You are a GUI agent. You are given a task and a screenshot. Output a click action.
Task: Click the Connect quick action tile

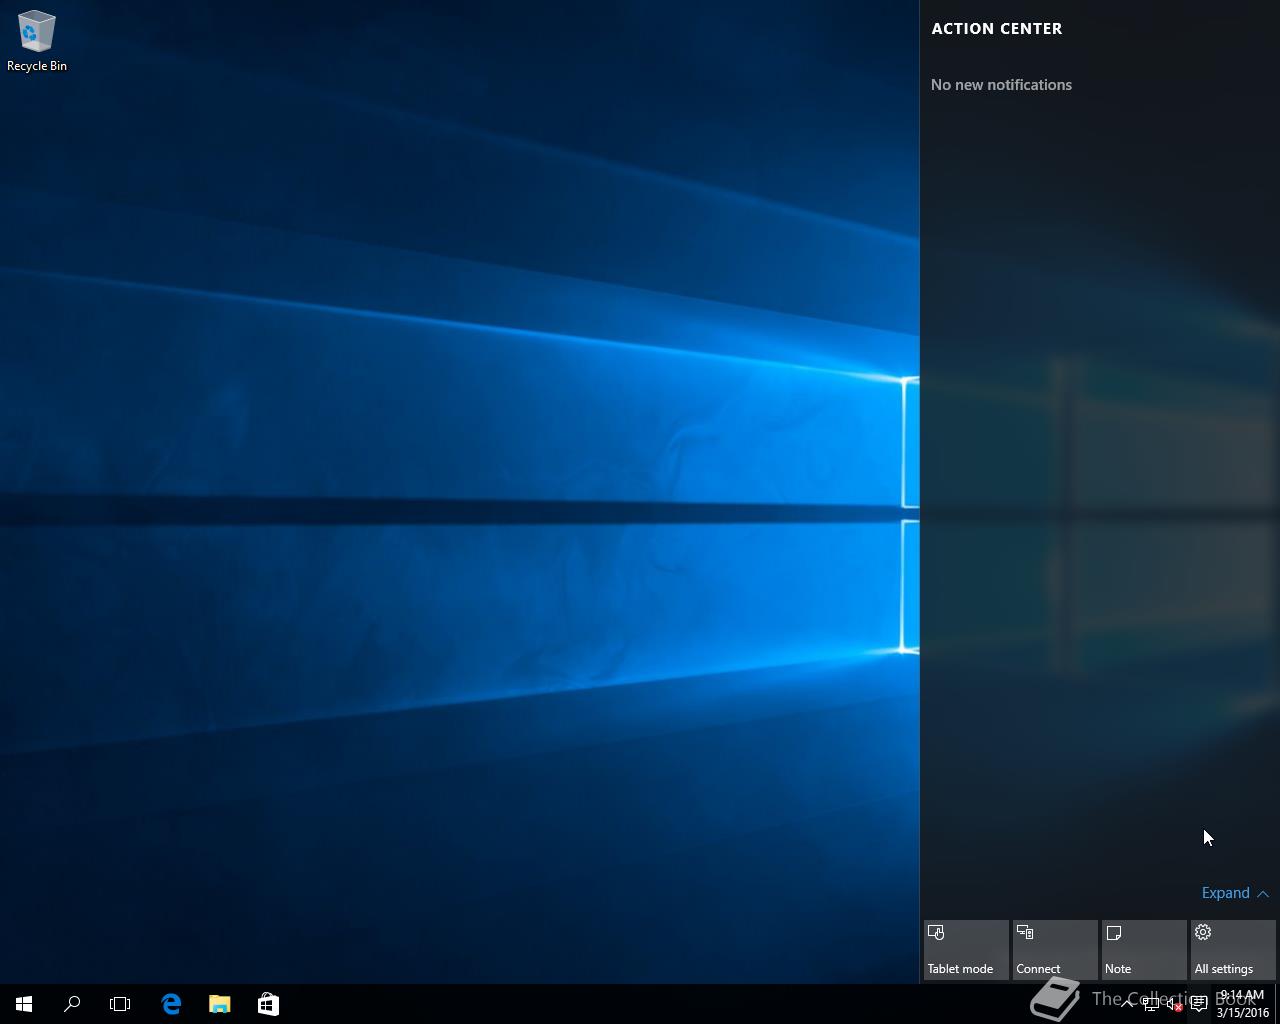1055,950
